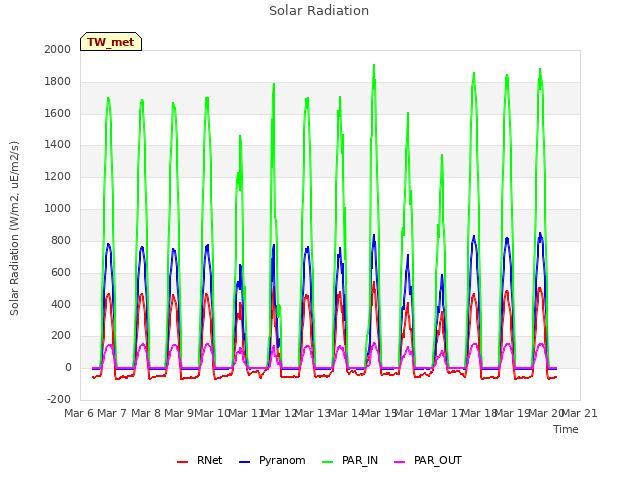Select the Pyranom legend label
This screenshot has height=480, width=640.
282,460
